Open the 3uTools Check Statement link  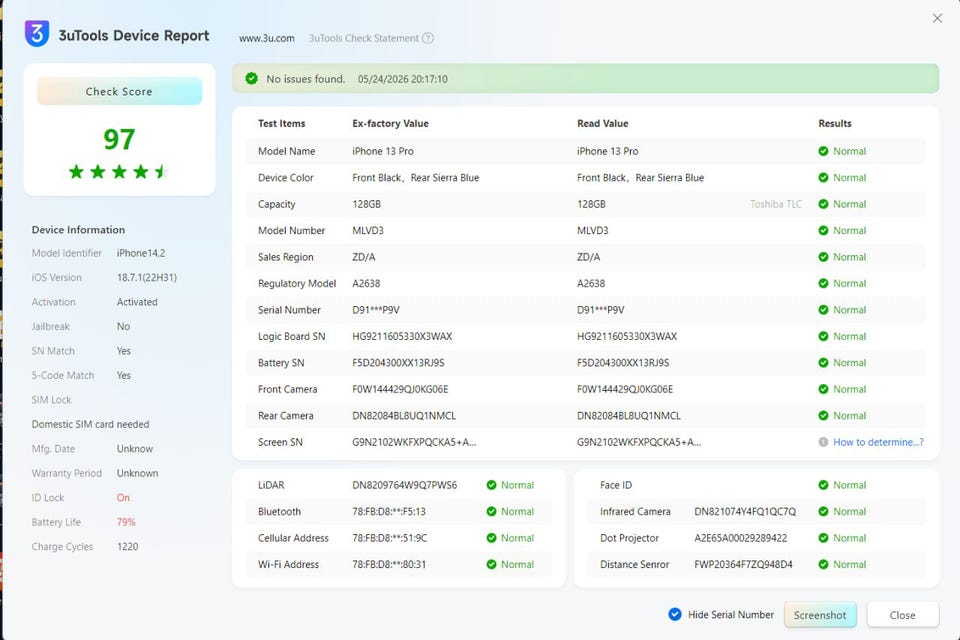364,38
